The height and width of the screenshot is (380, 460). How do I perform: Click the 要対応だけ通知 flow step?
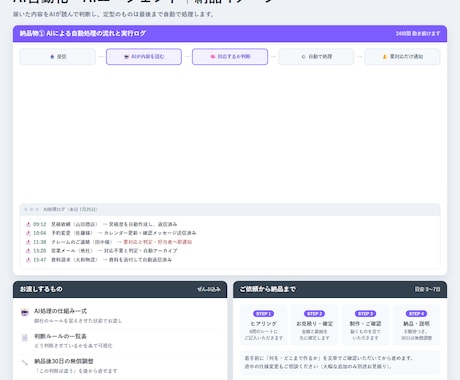(x=402, y=57)
